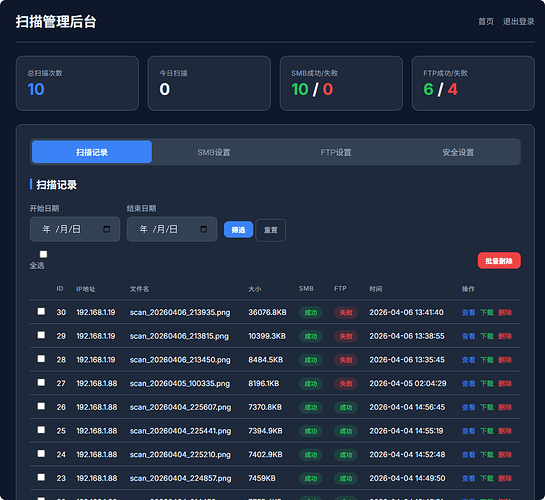
Task: Click the 重置 reset button
Action: coord(271,230)
